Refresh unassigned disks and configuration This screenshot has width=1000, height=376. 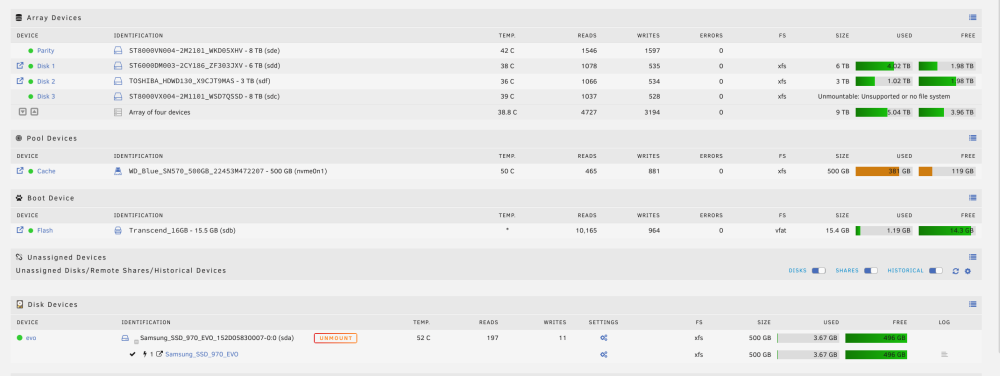(955, 271)
